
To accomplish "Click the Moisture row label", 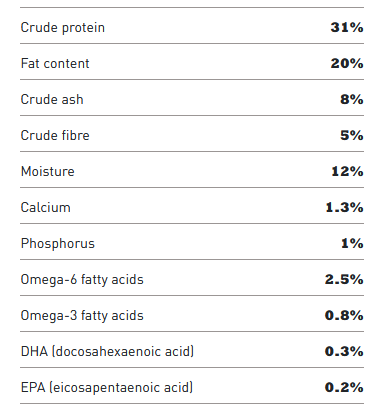I will tap(48, 171).
